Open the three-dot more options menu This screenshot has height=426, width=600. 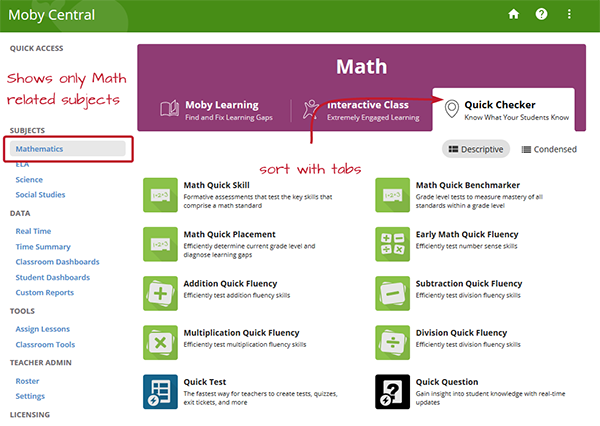click(x=569, y=14)
